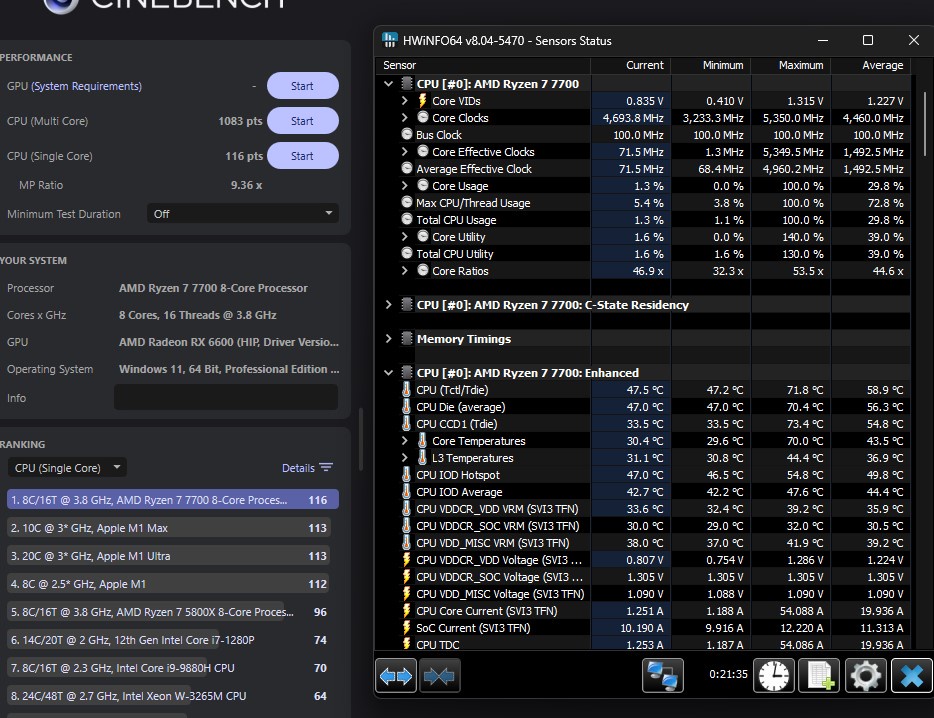The height and width of the screenshot is (718, 934).
Task: Collapse the Ryzen 7 7700 Enhanced group
Action: pyautogui.click(x=388, y=372)
